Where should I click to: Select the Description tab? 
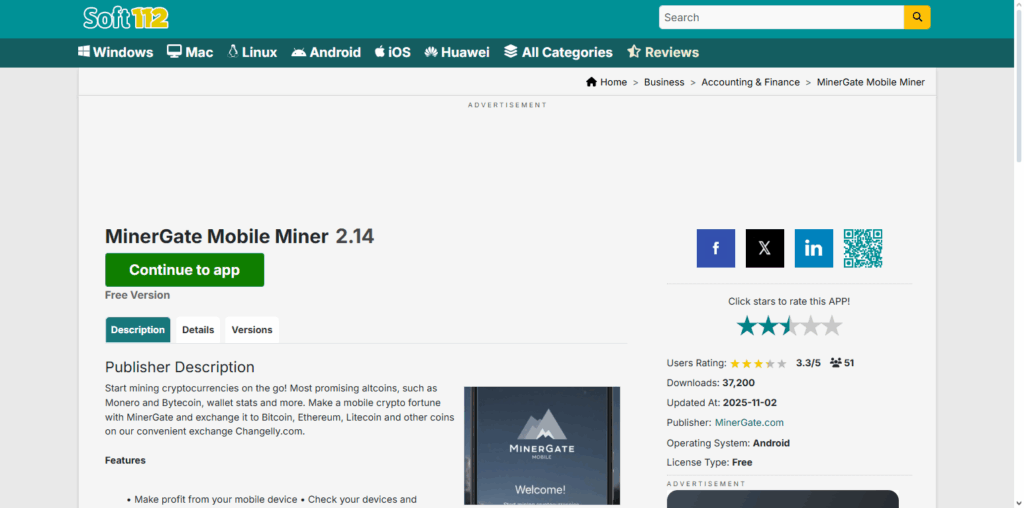(138, 330)
